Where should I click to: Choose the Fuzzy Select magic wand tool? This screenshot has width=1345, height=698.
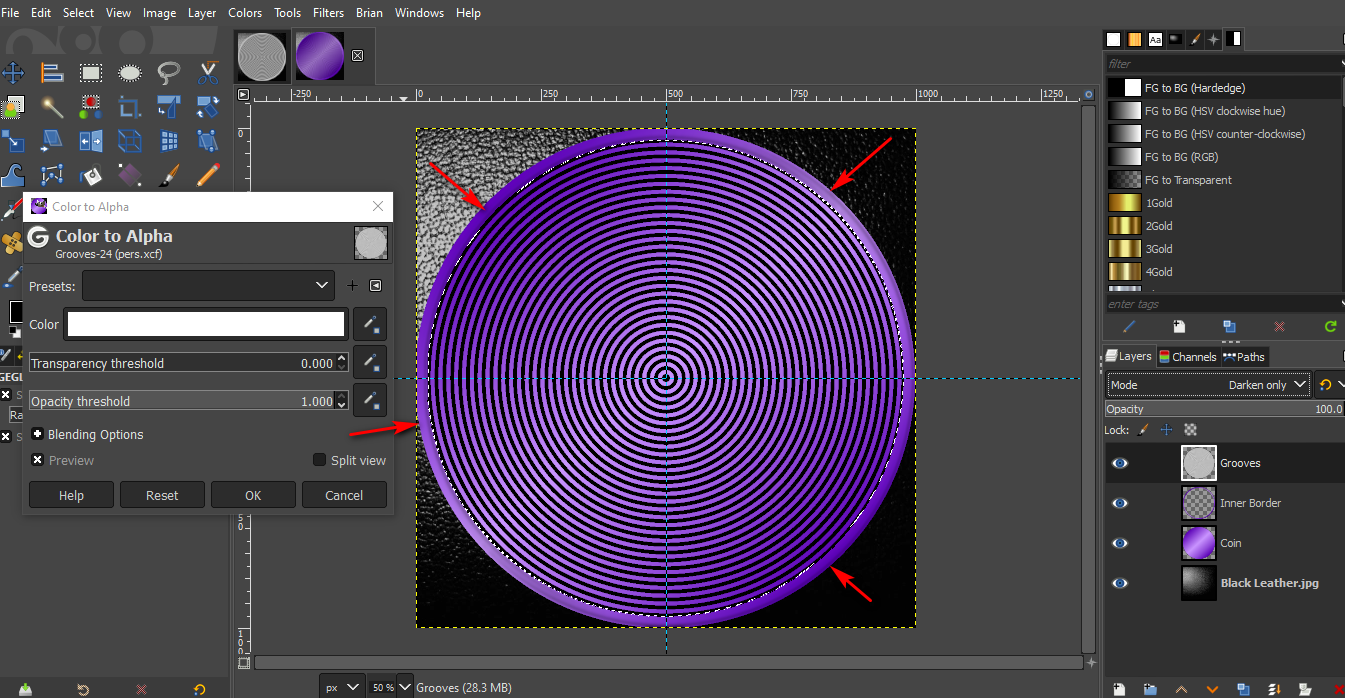pyautogui.click(x=52, y=106)
